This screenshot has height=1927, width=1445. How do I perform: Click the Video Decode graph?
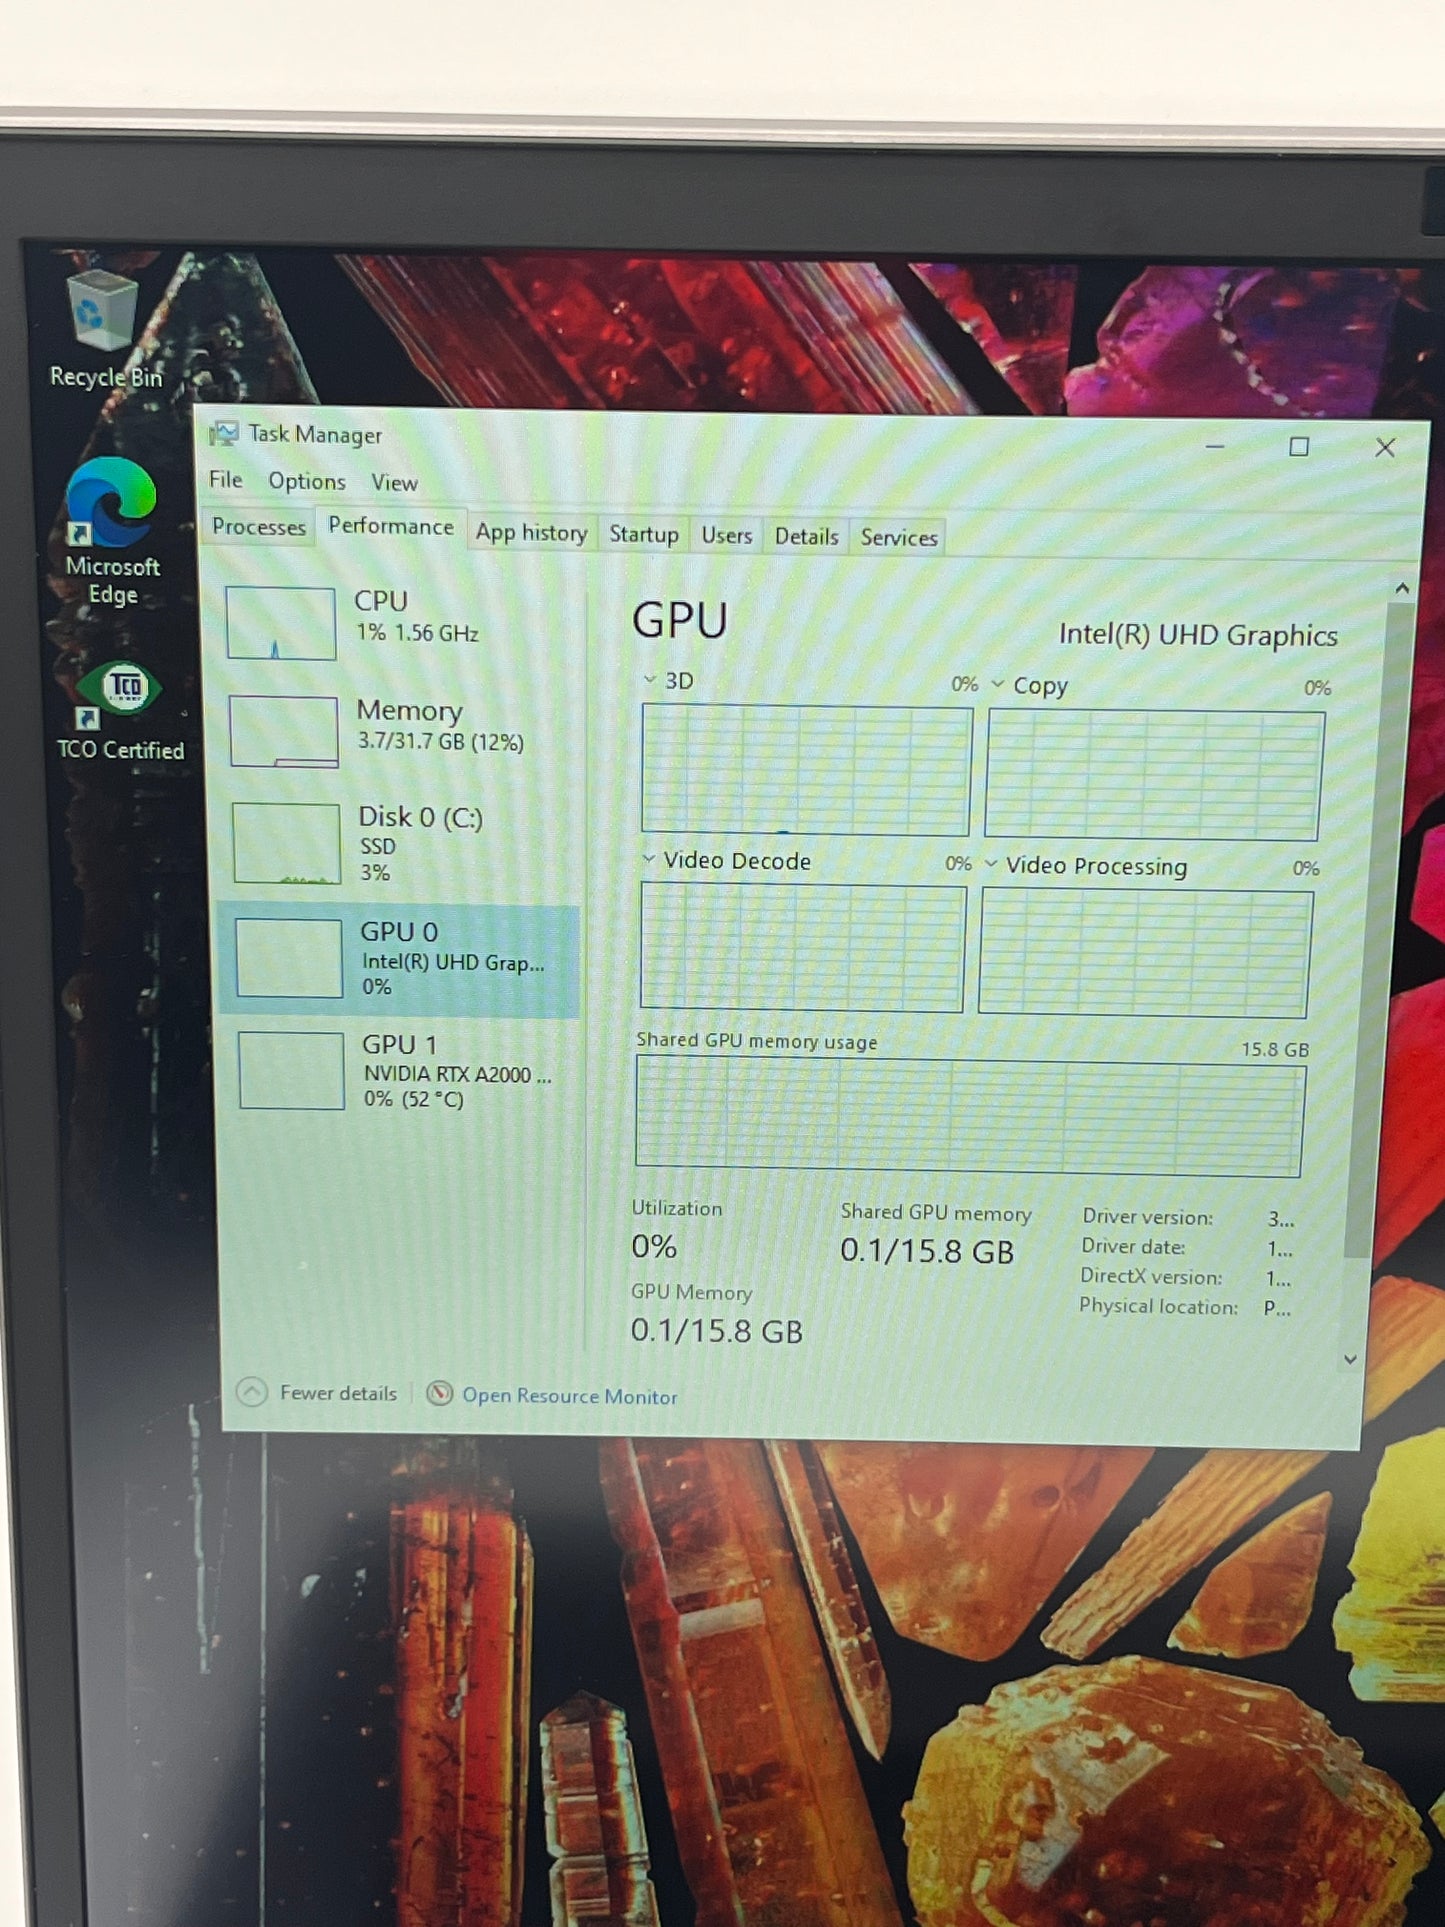pyautogui.click(x=802, y=948)
